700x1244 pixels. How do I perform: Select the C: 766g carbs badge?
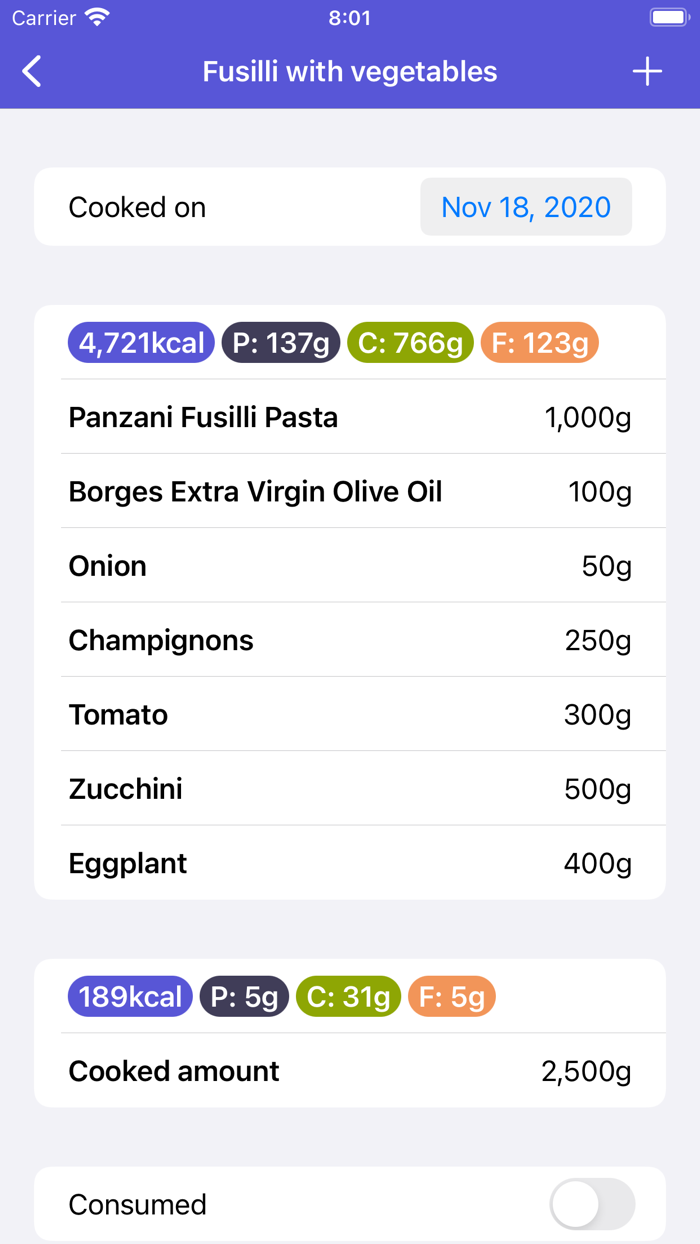click(x=410, y=342)
